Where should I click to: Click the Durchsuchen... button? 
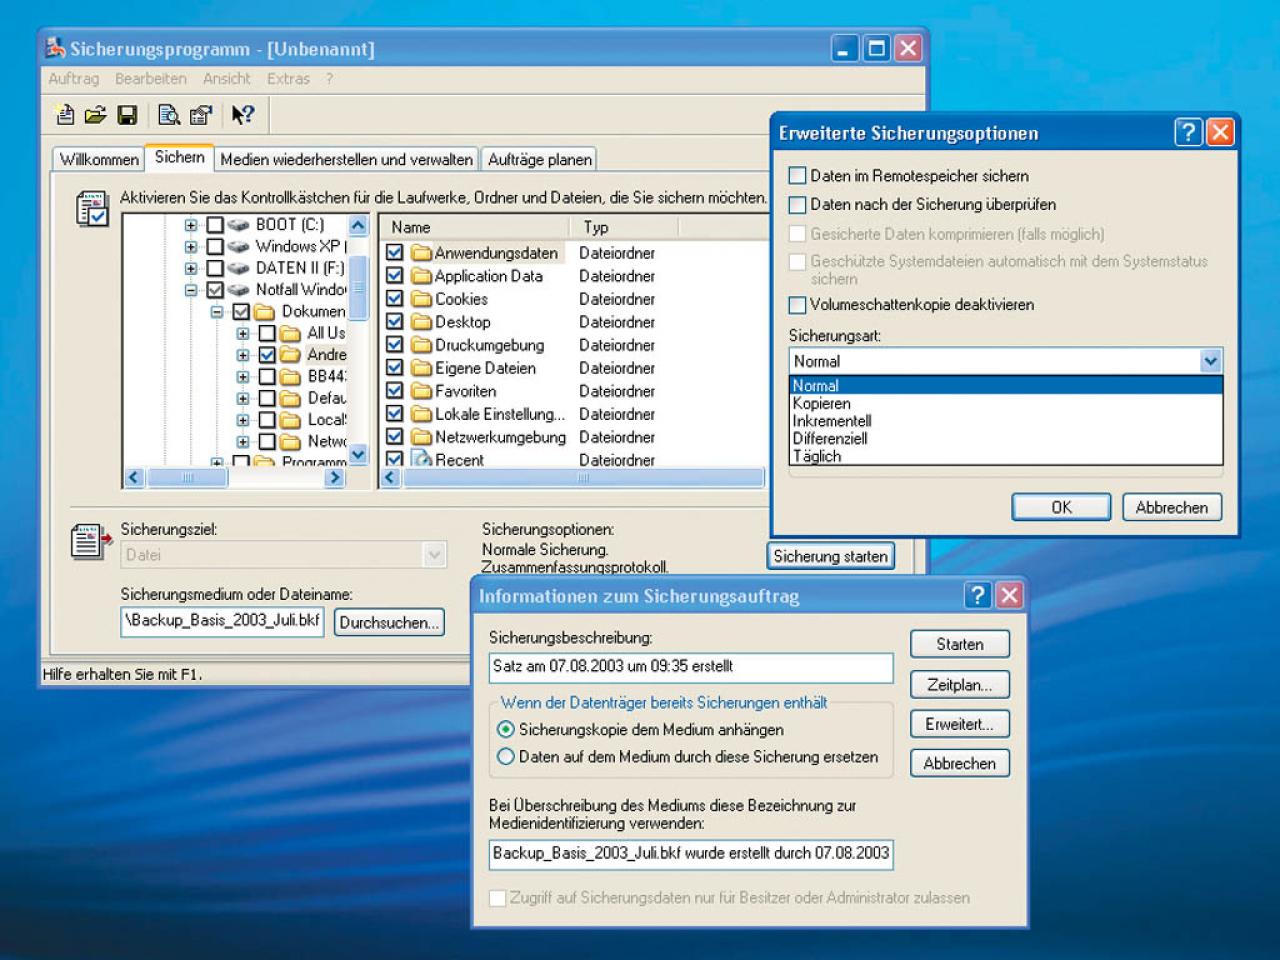pos(389,623)
